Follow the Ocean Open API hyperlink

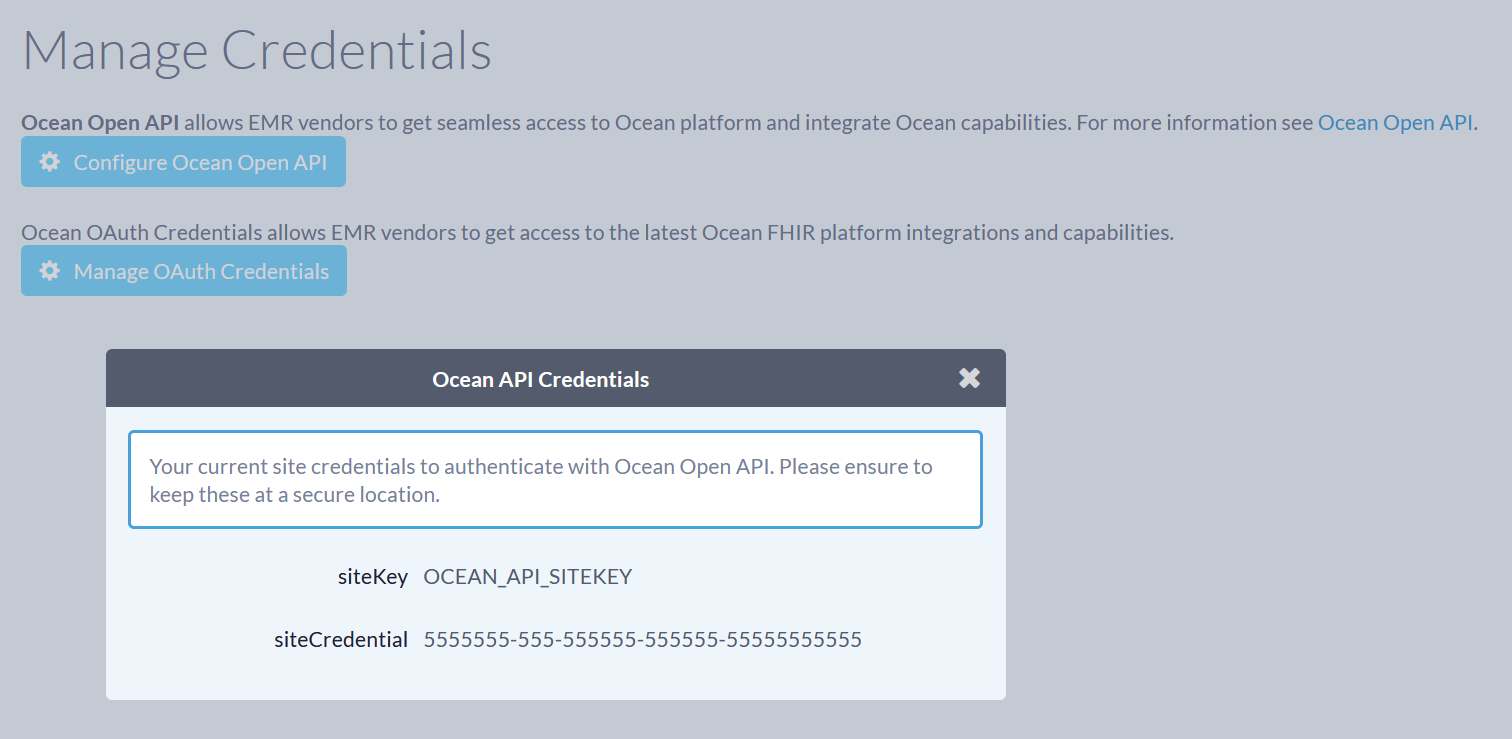(1395, 123)
